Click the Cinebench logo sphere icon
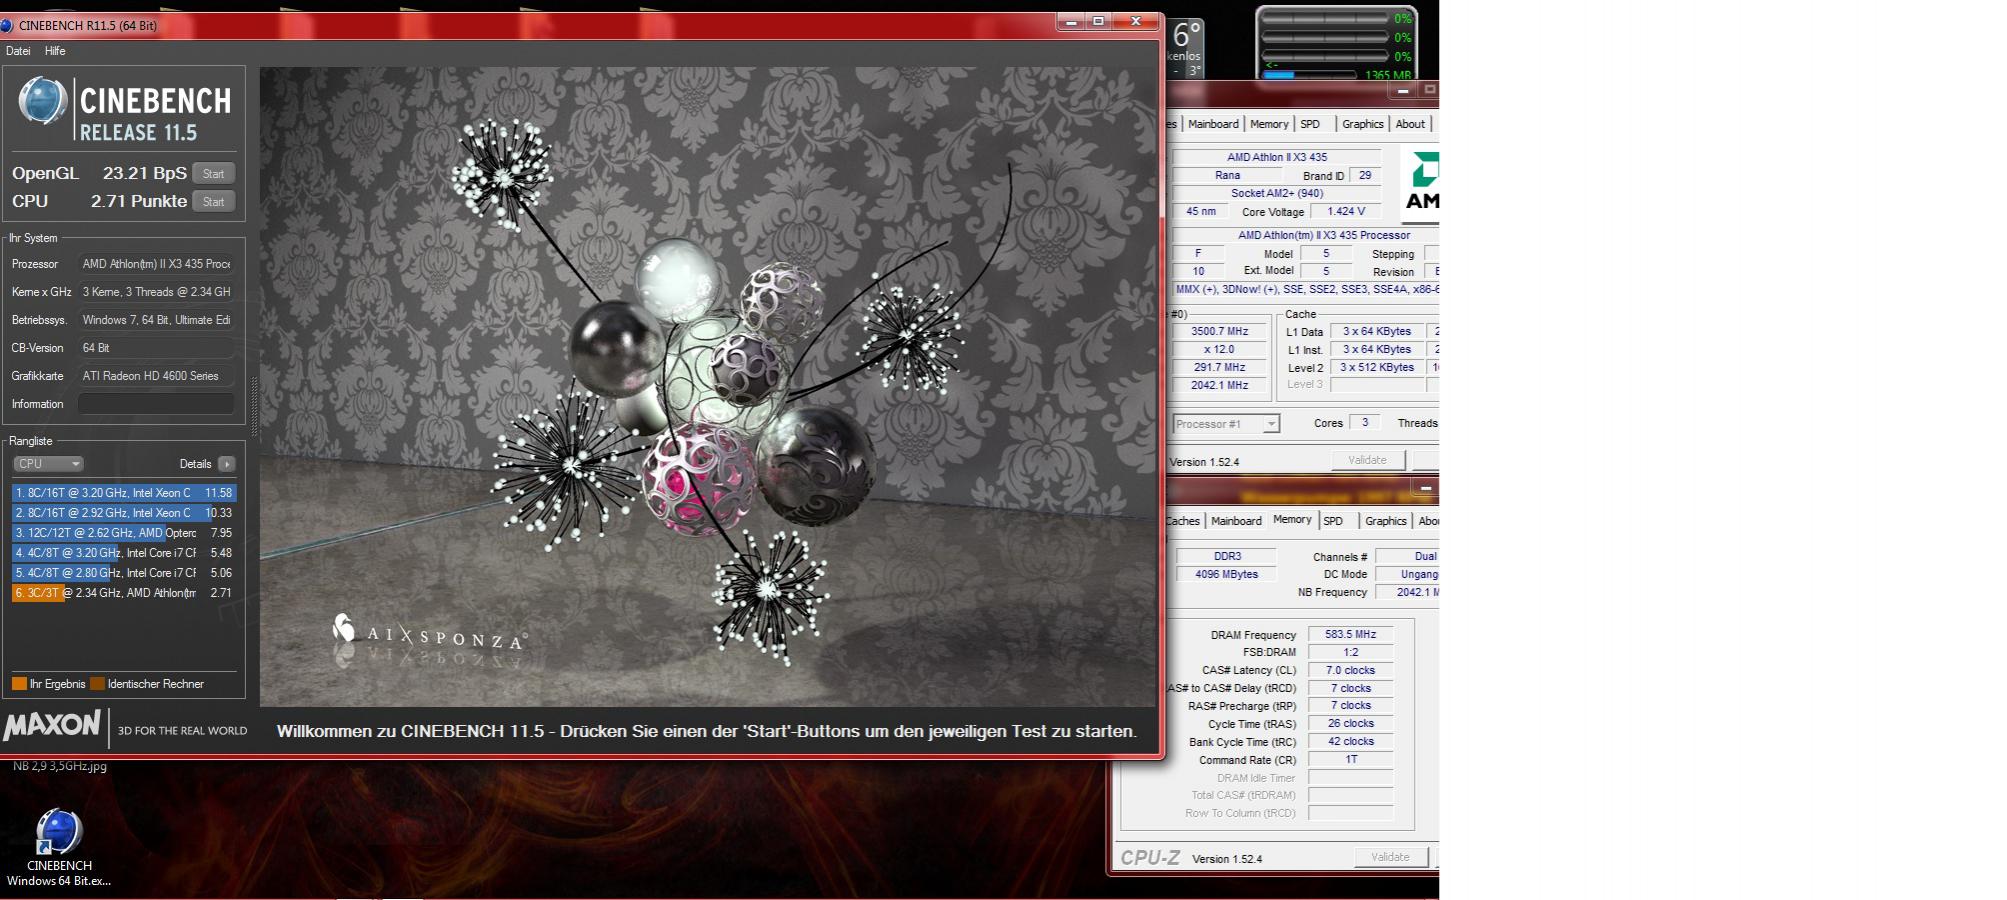 tap(43, 102)
